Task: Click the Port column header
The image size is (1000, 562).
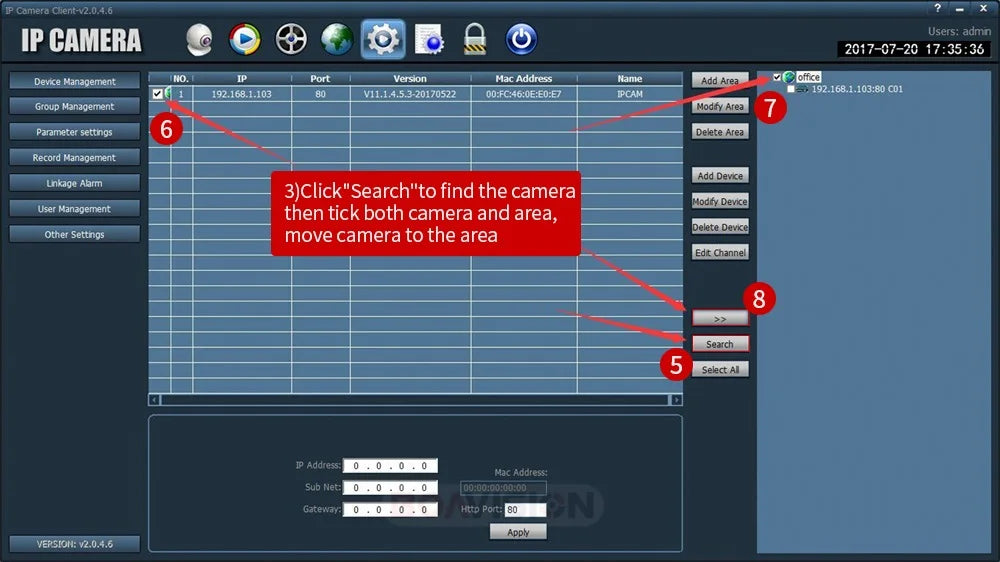Action: pos(320,78)
